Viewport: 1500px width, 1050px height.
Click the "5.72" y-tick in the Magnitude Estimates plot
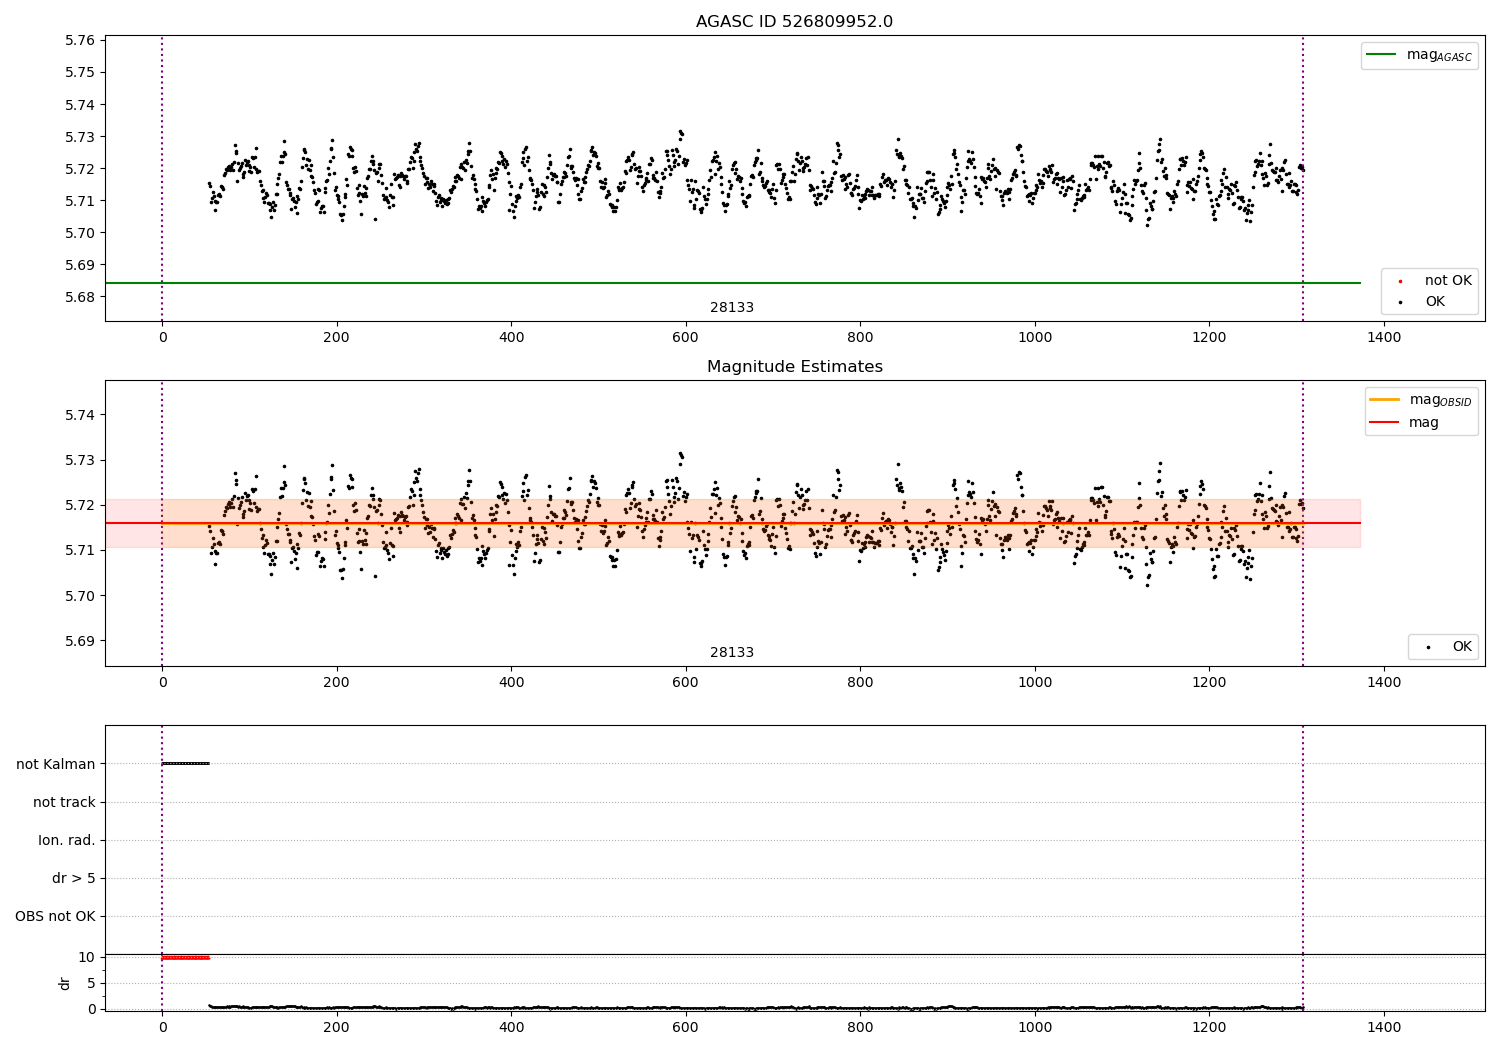pos(80,506)
